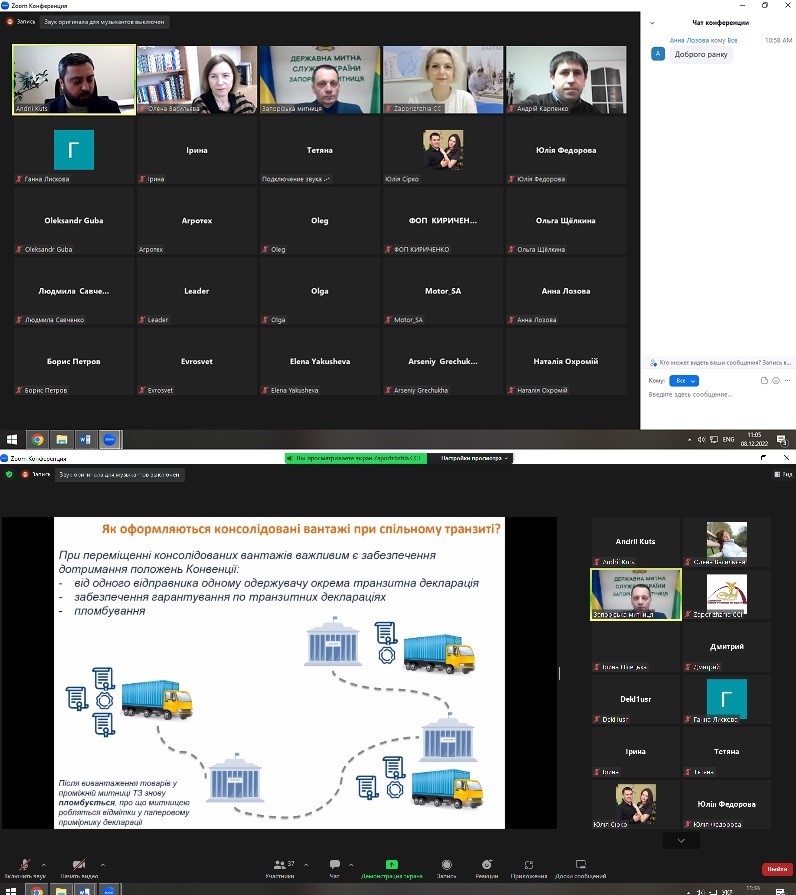This screenshot has width=796, height=895.
Task: Open the chat panel from toolbar
Action: 335,865
